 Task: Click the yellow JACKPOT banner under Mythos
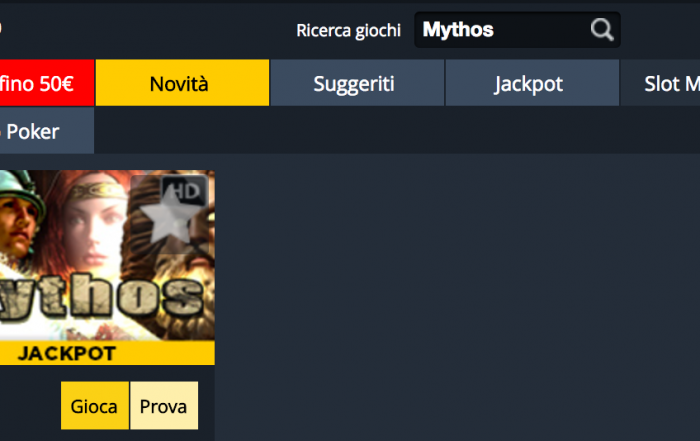[107, 353]
